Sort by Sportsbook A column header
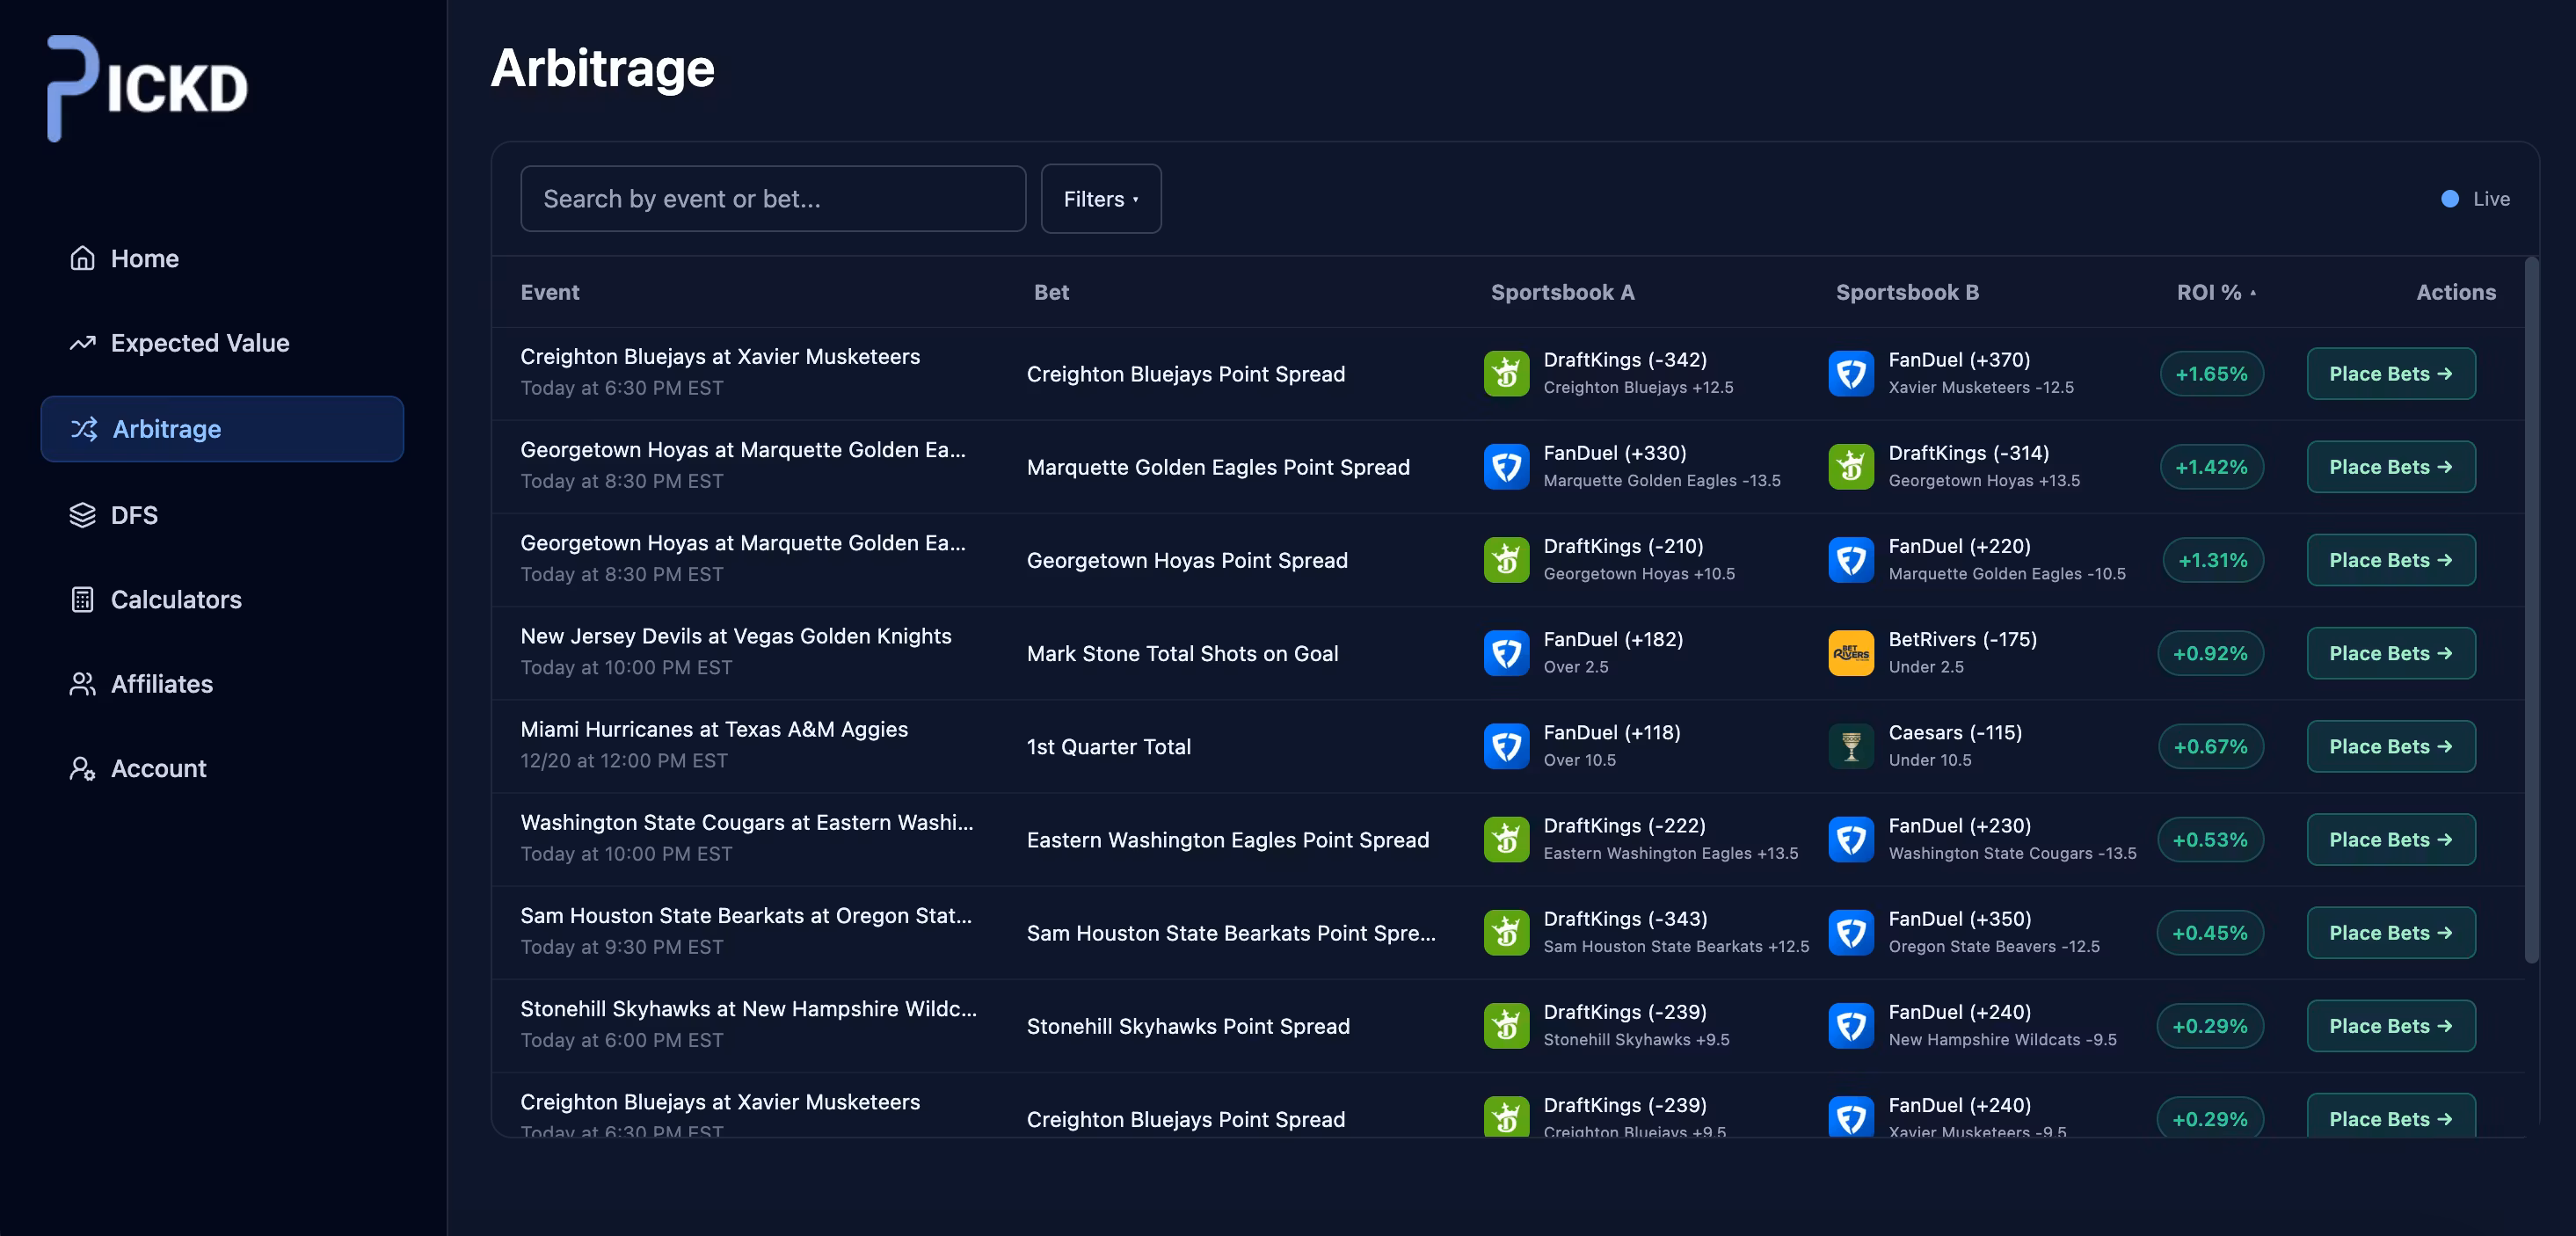 pos(1562,292)
